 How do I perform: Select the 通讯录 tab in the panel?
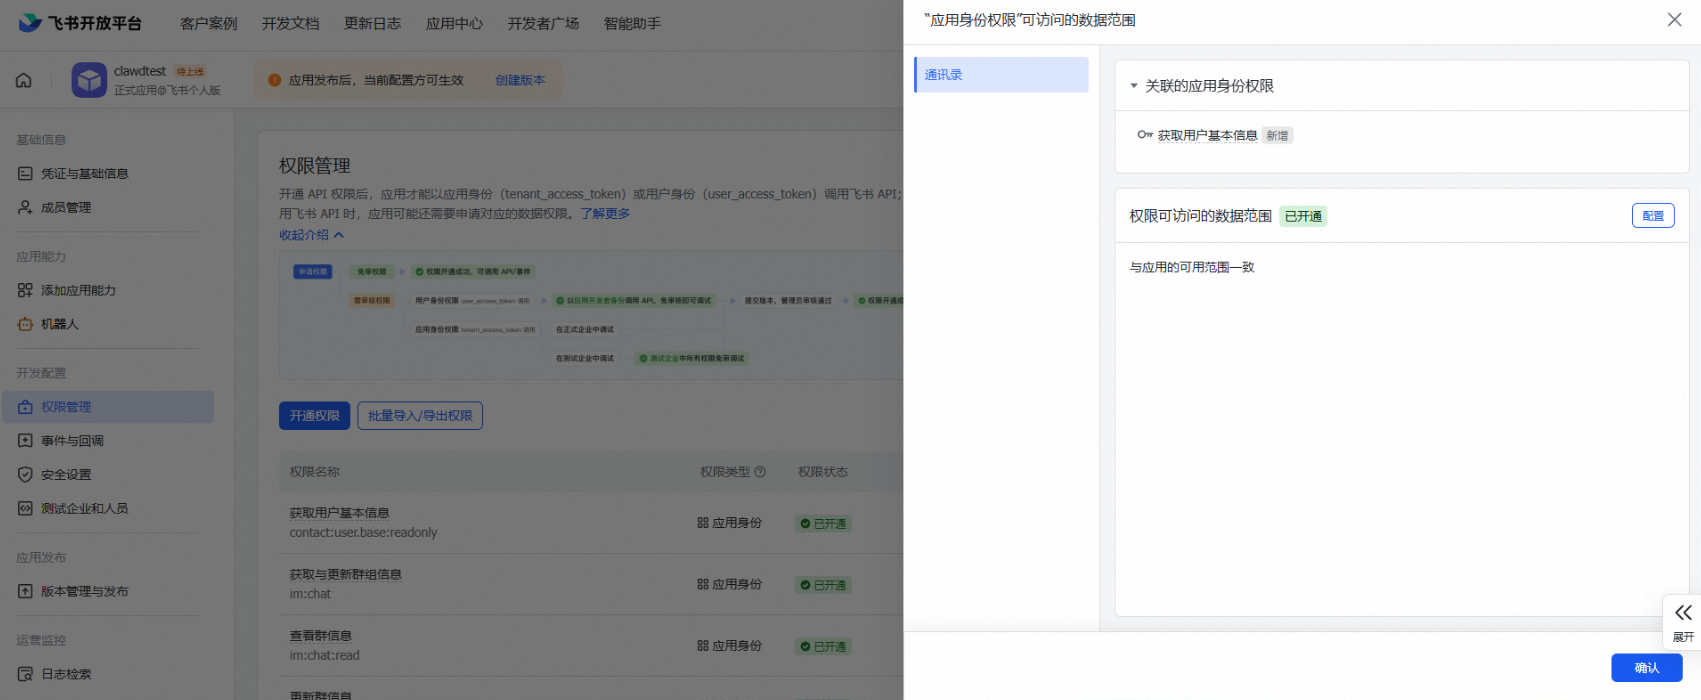[x=1001, y=75]
